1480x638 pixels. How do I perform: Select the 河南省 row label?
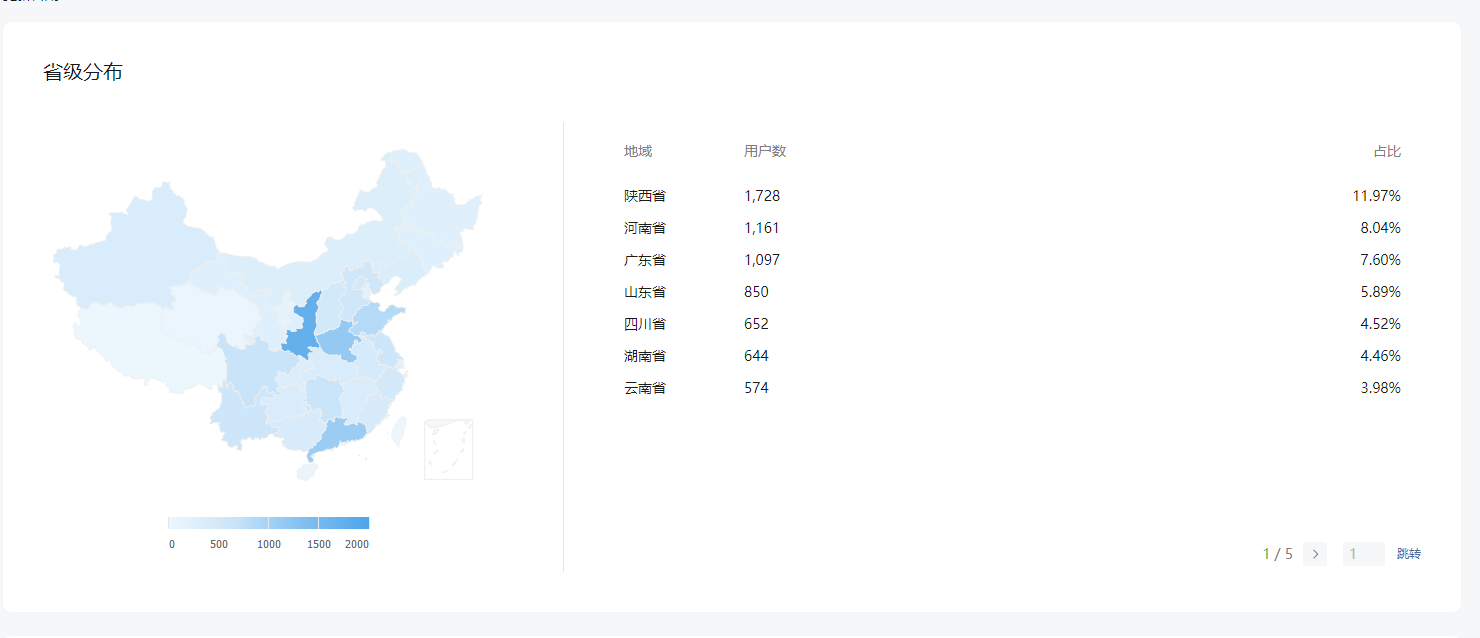(645, 228)
